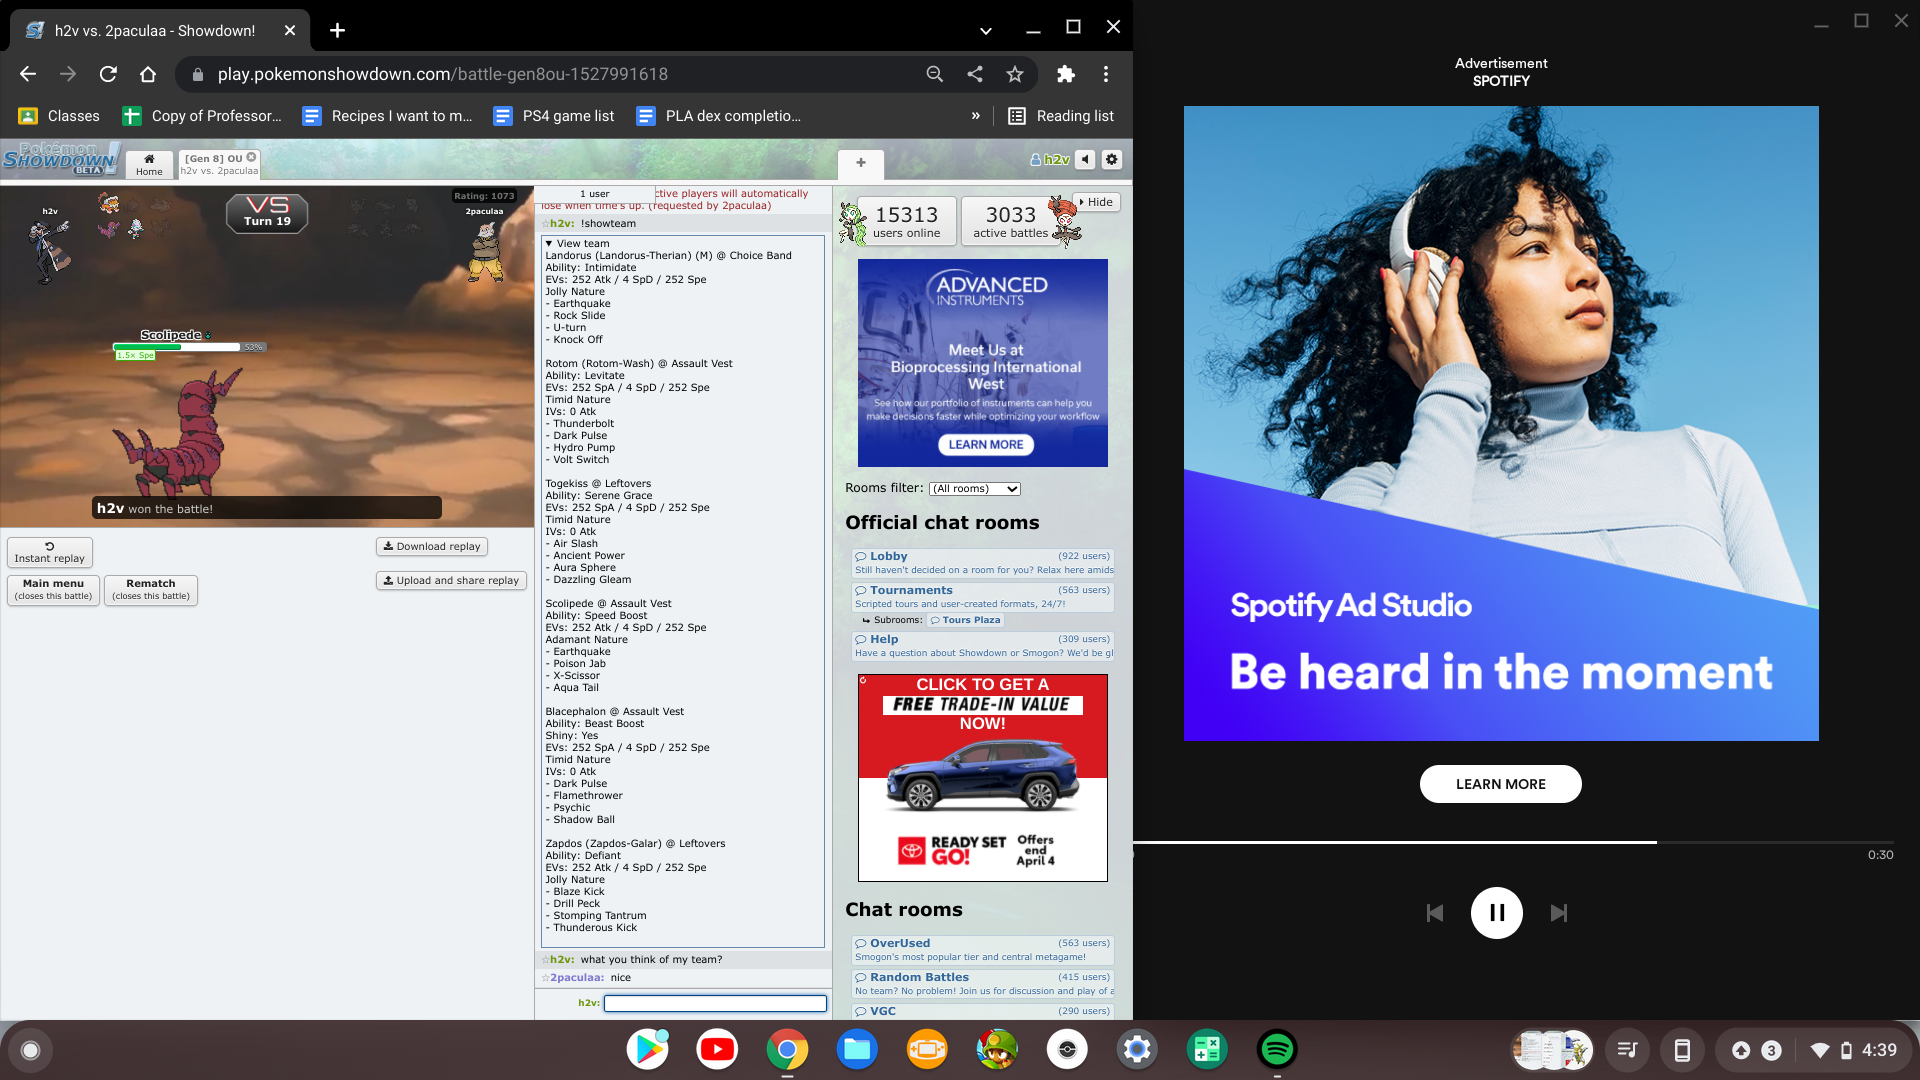Image resolution: width=1920 pixels, height=1080 pixels.
Task: Open Files app from the shelf
Action: point(857,1050)
